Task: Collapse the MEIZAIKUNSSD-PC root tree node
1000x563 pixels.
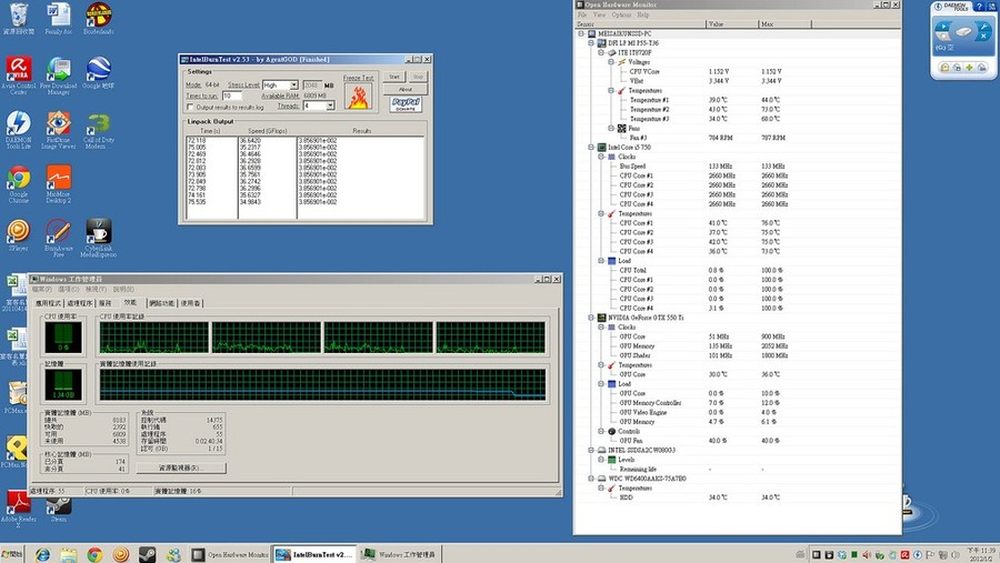Action: pos(582,34)
